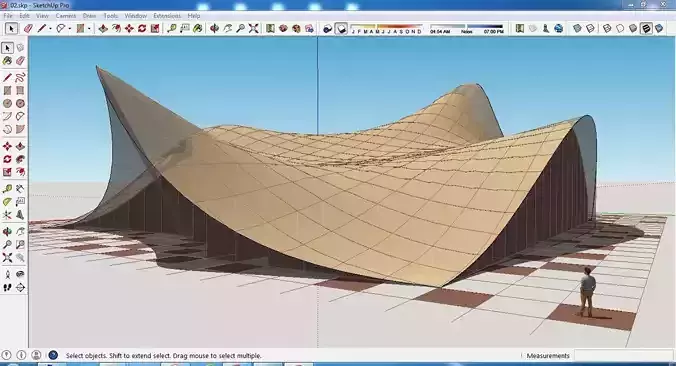This screenshot has height=366, width=676.
Task: Select the Make Component tool in left palette
Action: click(20, 48)
